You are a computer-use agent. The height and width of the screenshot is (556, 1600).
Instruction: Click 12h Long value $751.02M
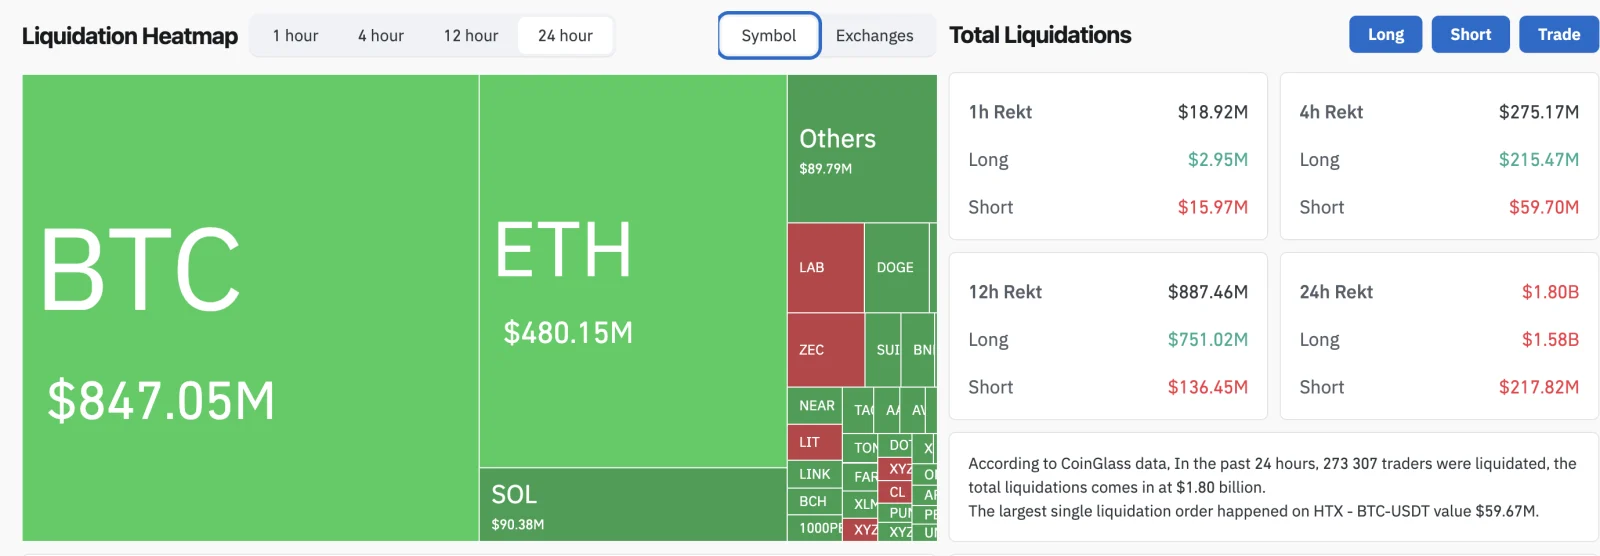pos(1208,339)
